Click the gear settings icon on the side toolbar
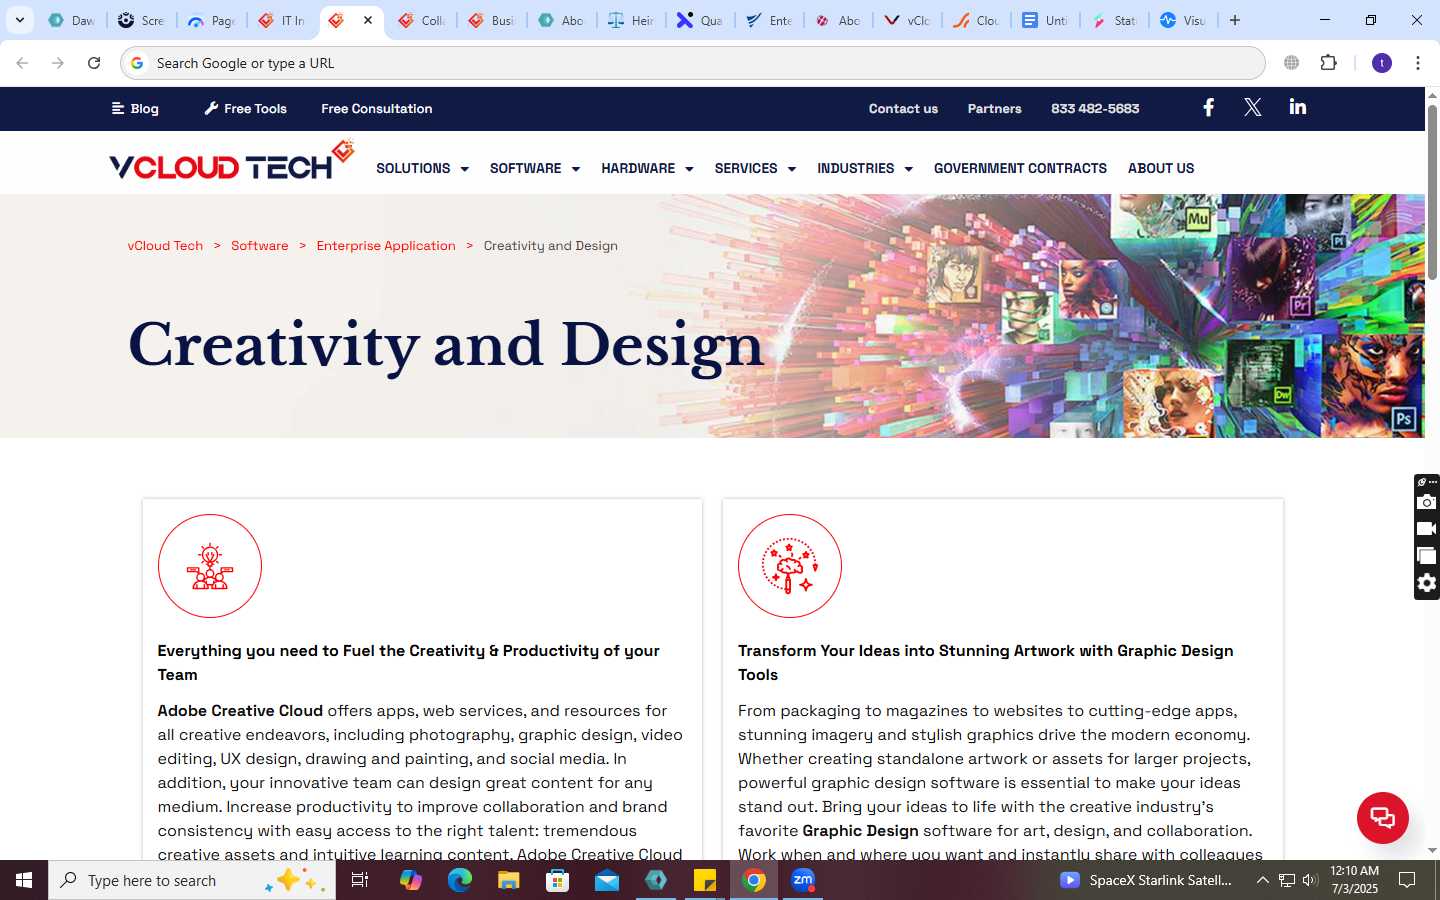The height and width of the screenshot is (900, 1440). coord(1427,583)
